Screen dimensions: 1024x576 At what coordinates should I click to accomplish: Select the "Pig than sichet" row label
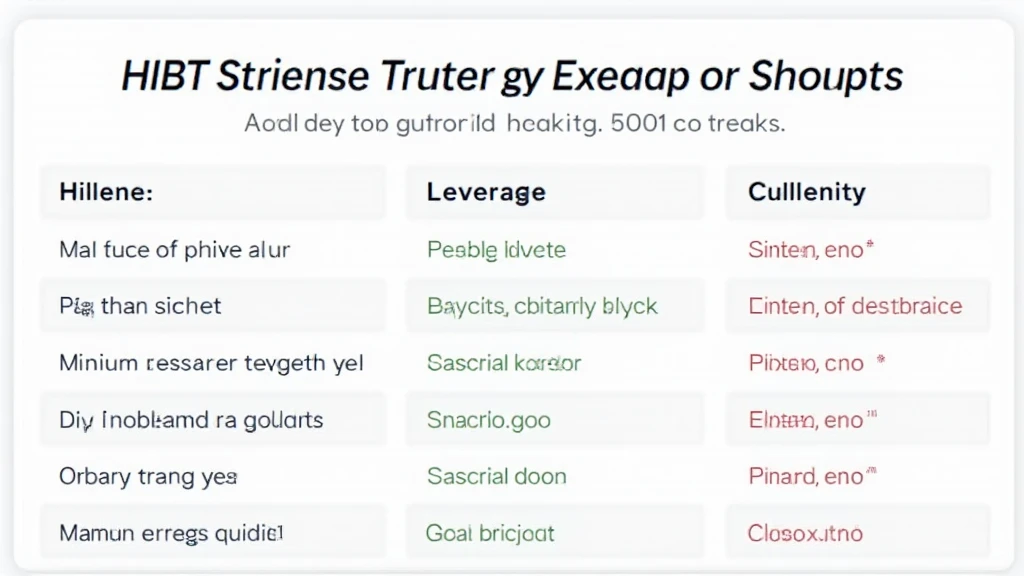141,306
